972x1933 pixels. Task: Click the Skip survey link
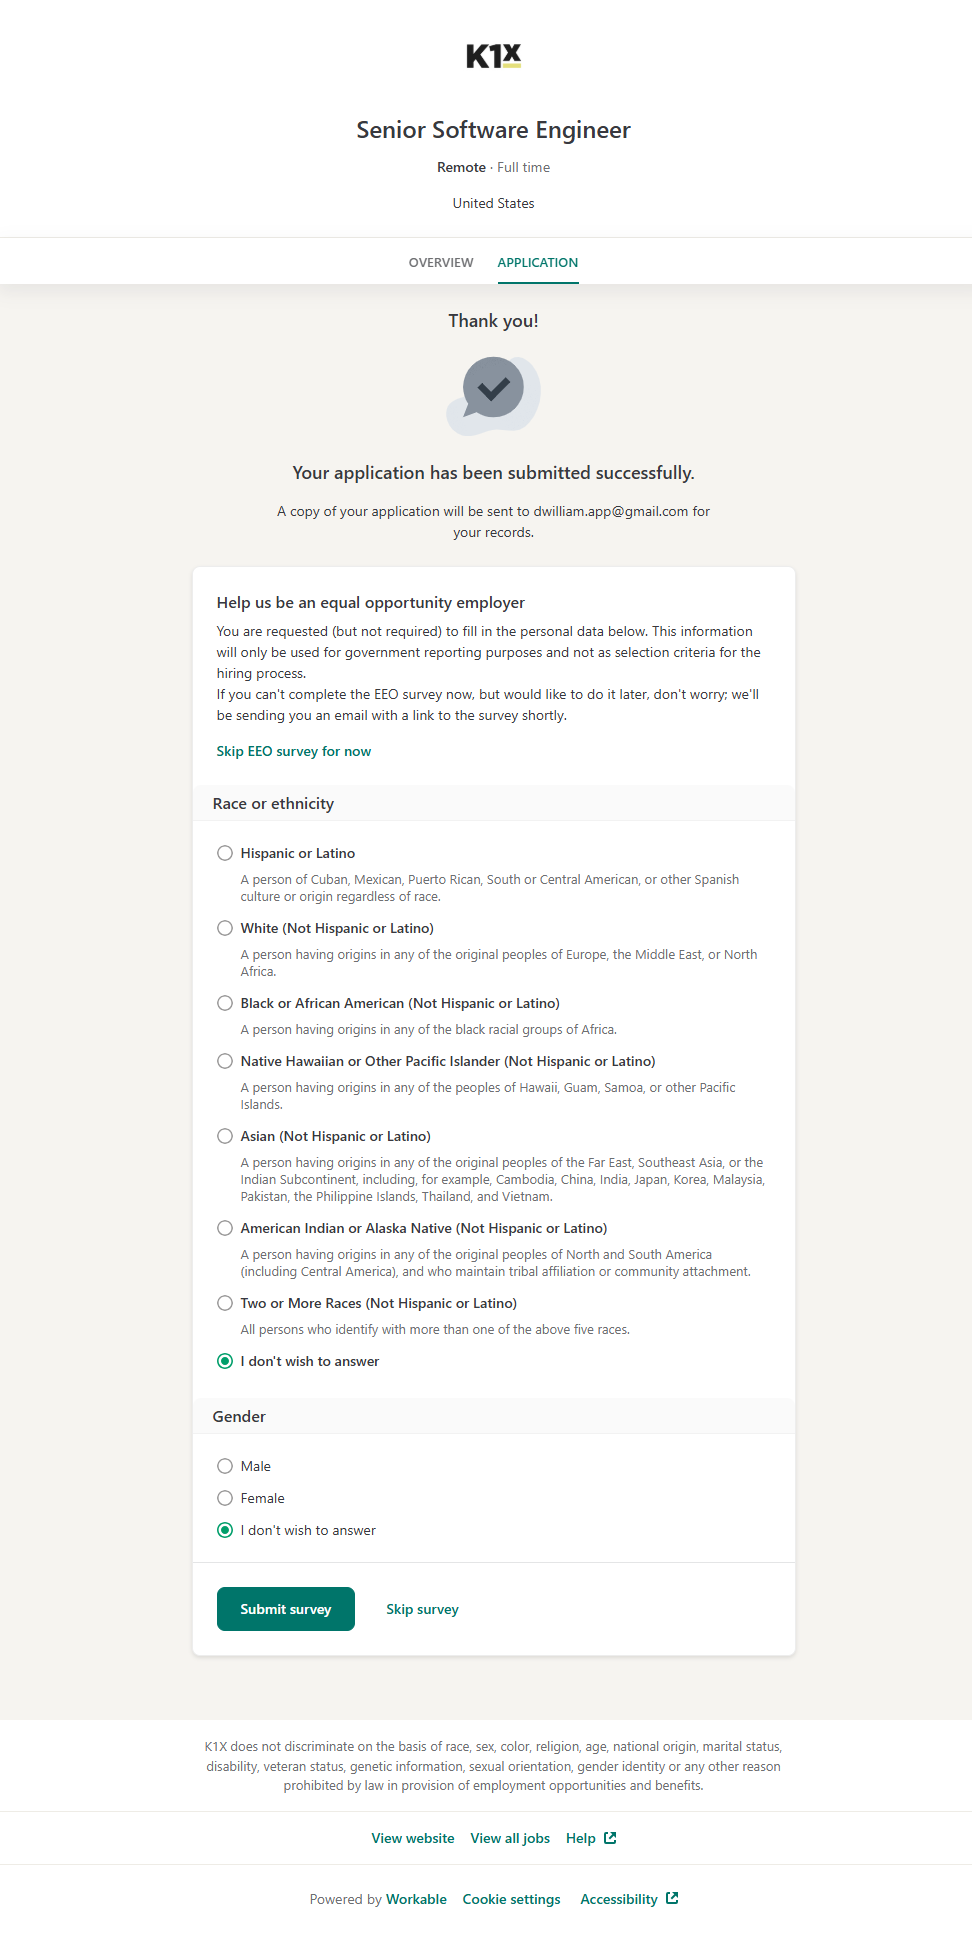[422, 1609]
